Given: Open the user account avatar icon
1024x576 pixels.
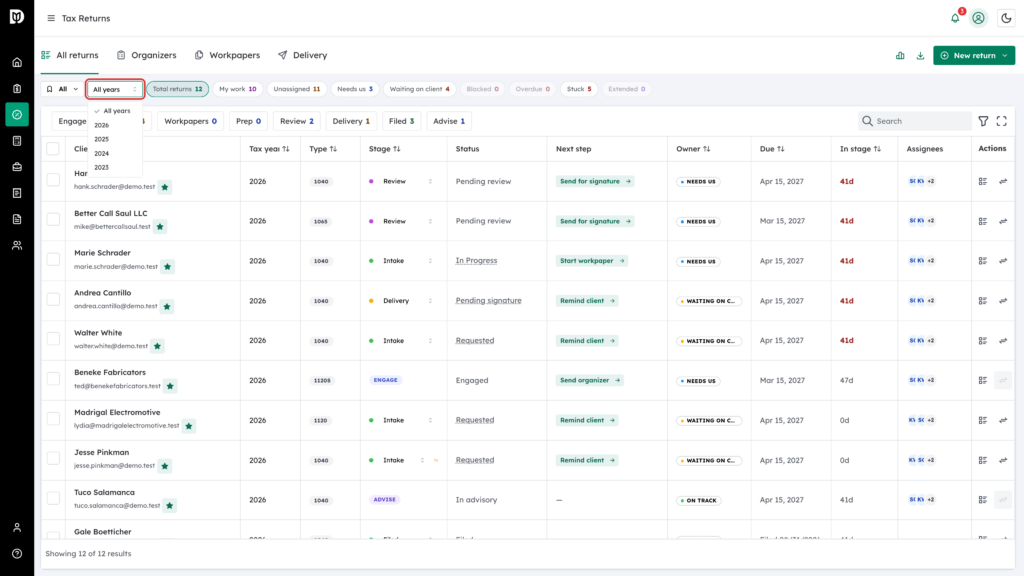Looking at the screenshot, I should pyautogui.click(x=978, y=18).
